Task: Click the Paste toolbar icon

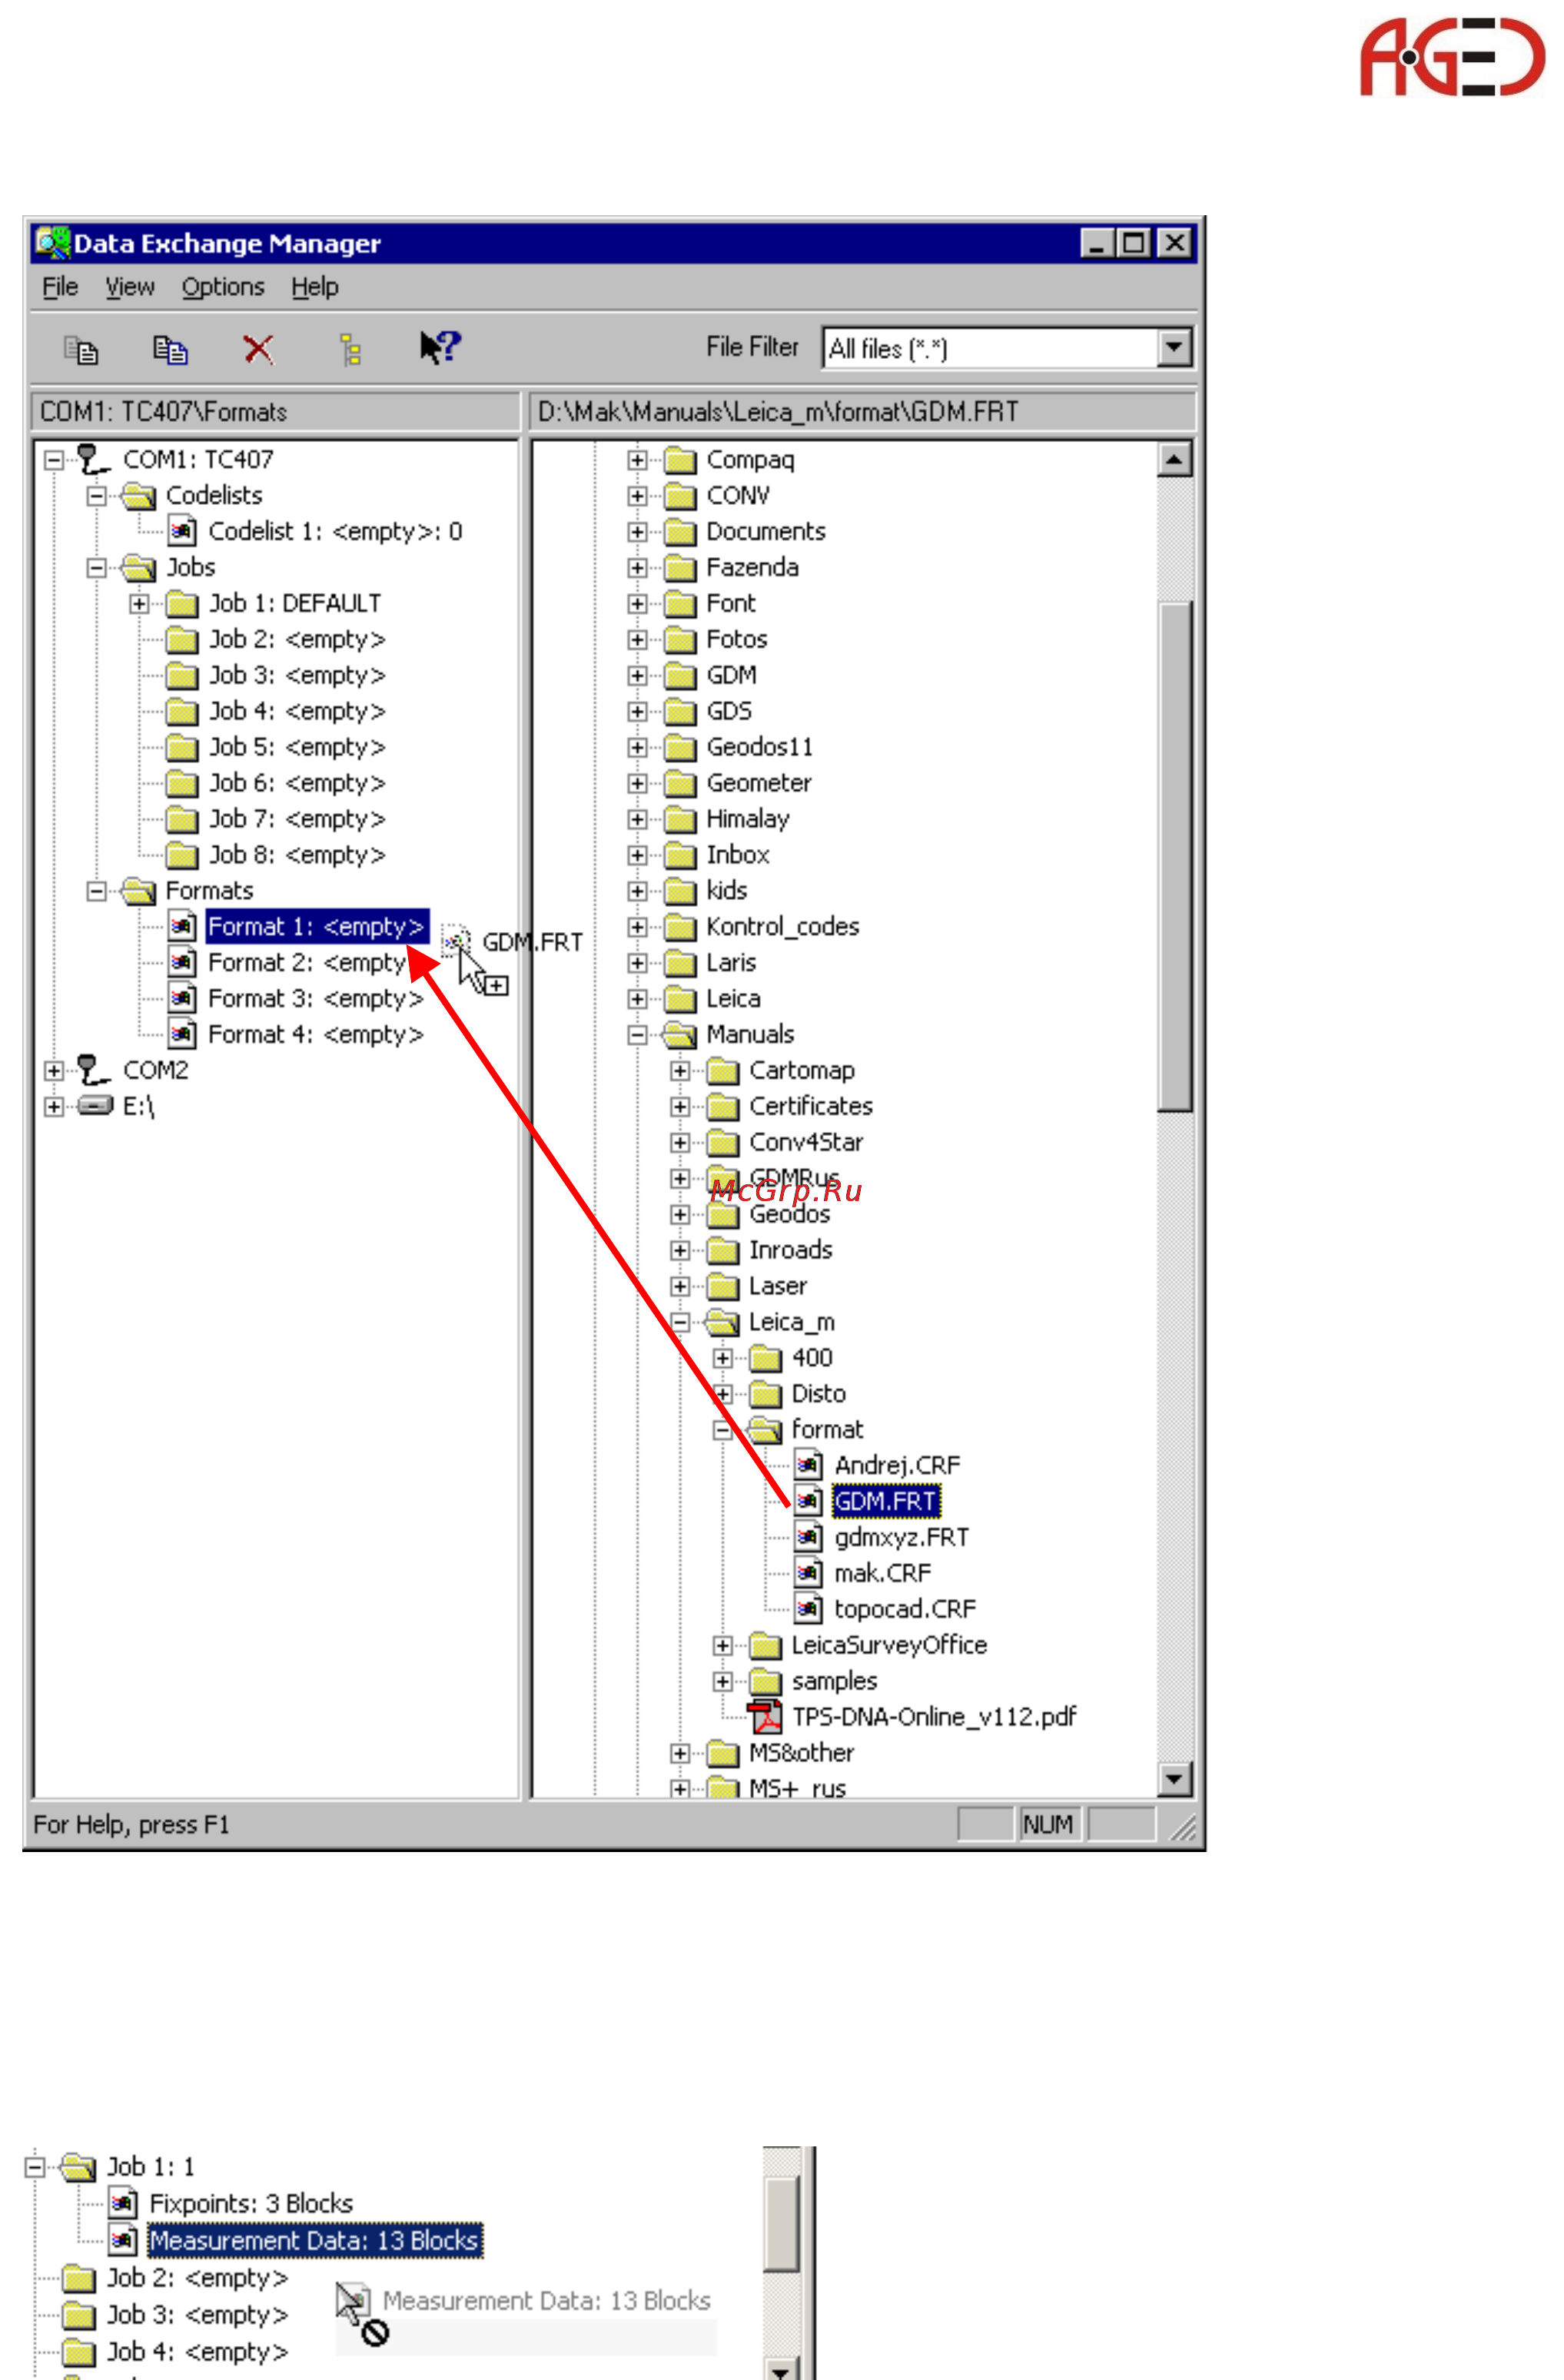Action: tap(170, 350)
